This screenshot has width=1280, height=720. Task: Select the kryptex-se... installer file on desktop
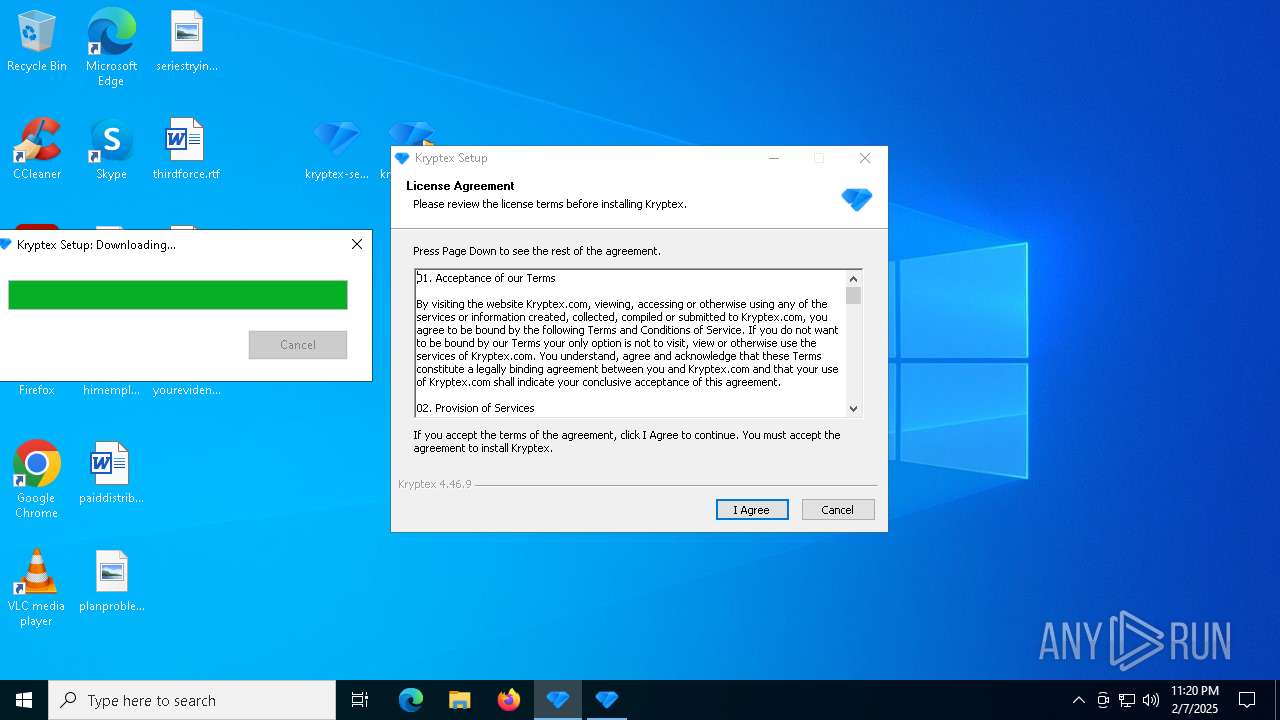pos(336,149)
